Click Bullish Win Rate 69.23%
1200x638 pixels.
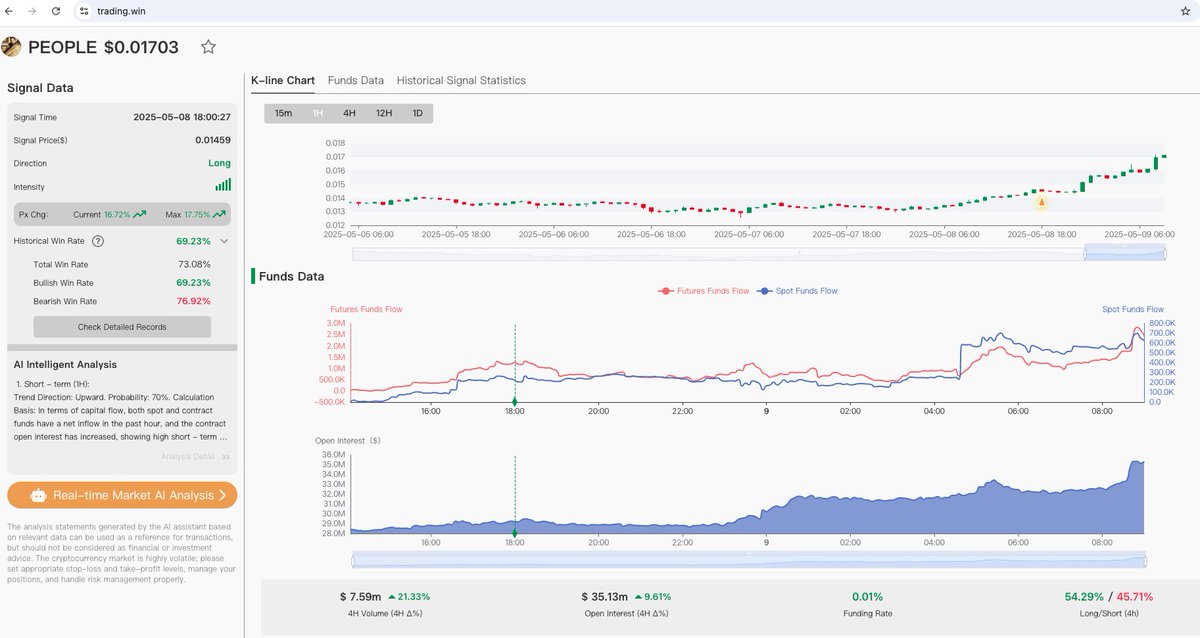tap(194, 283)
